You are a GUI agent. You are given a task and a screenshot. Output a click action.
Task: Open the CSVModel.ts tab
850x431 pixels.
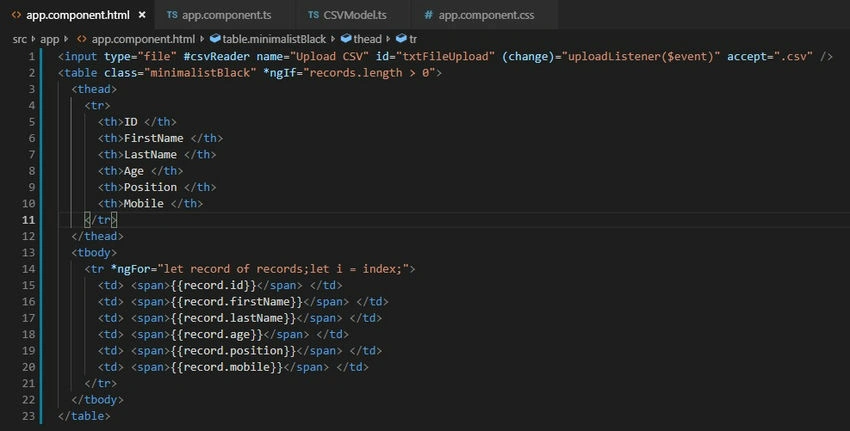tap(347, 15)
